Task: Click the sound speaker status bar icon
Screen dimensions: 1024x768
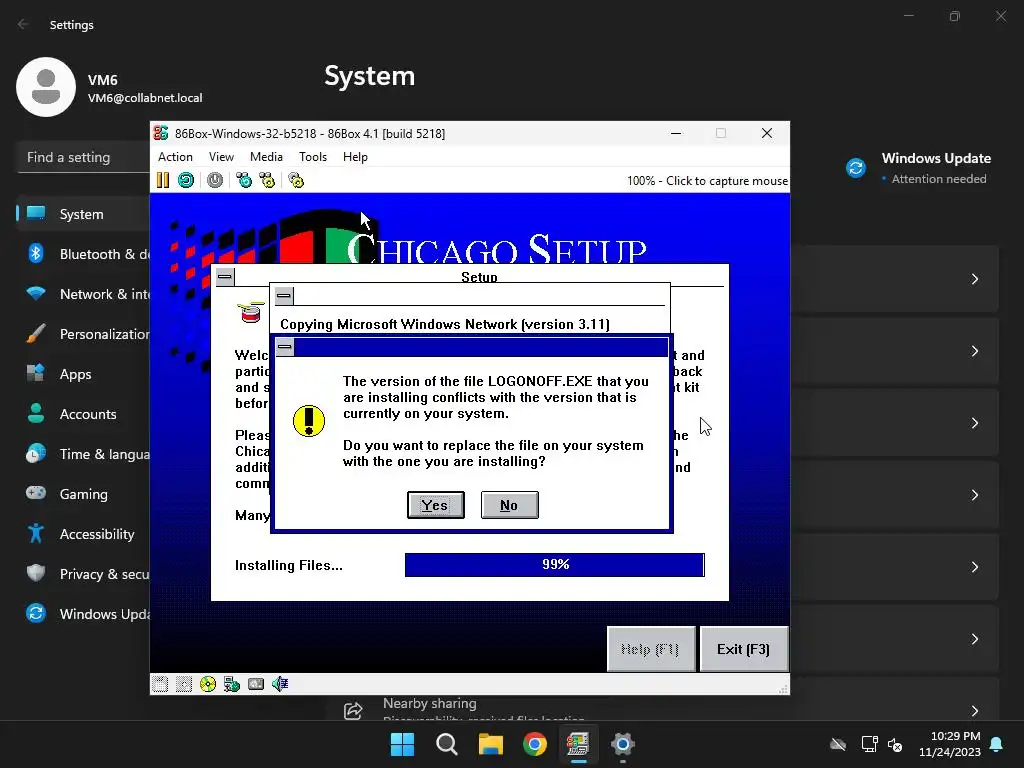Action: click(x=280, y=684)
